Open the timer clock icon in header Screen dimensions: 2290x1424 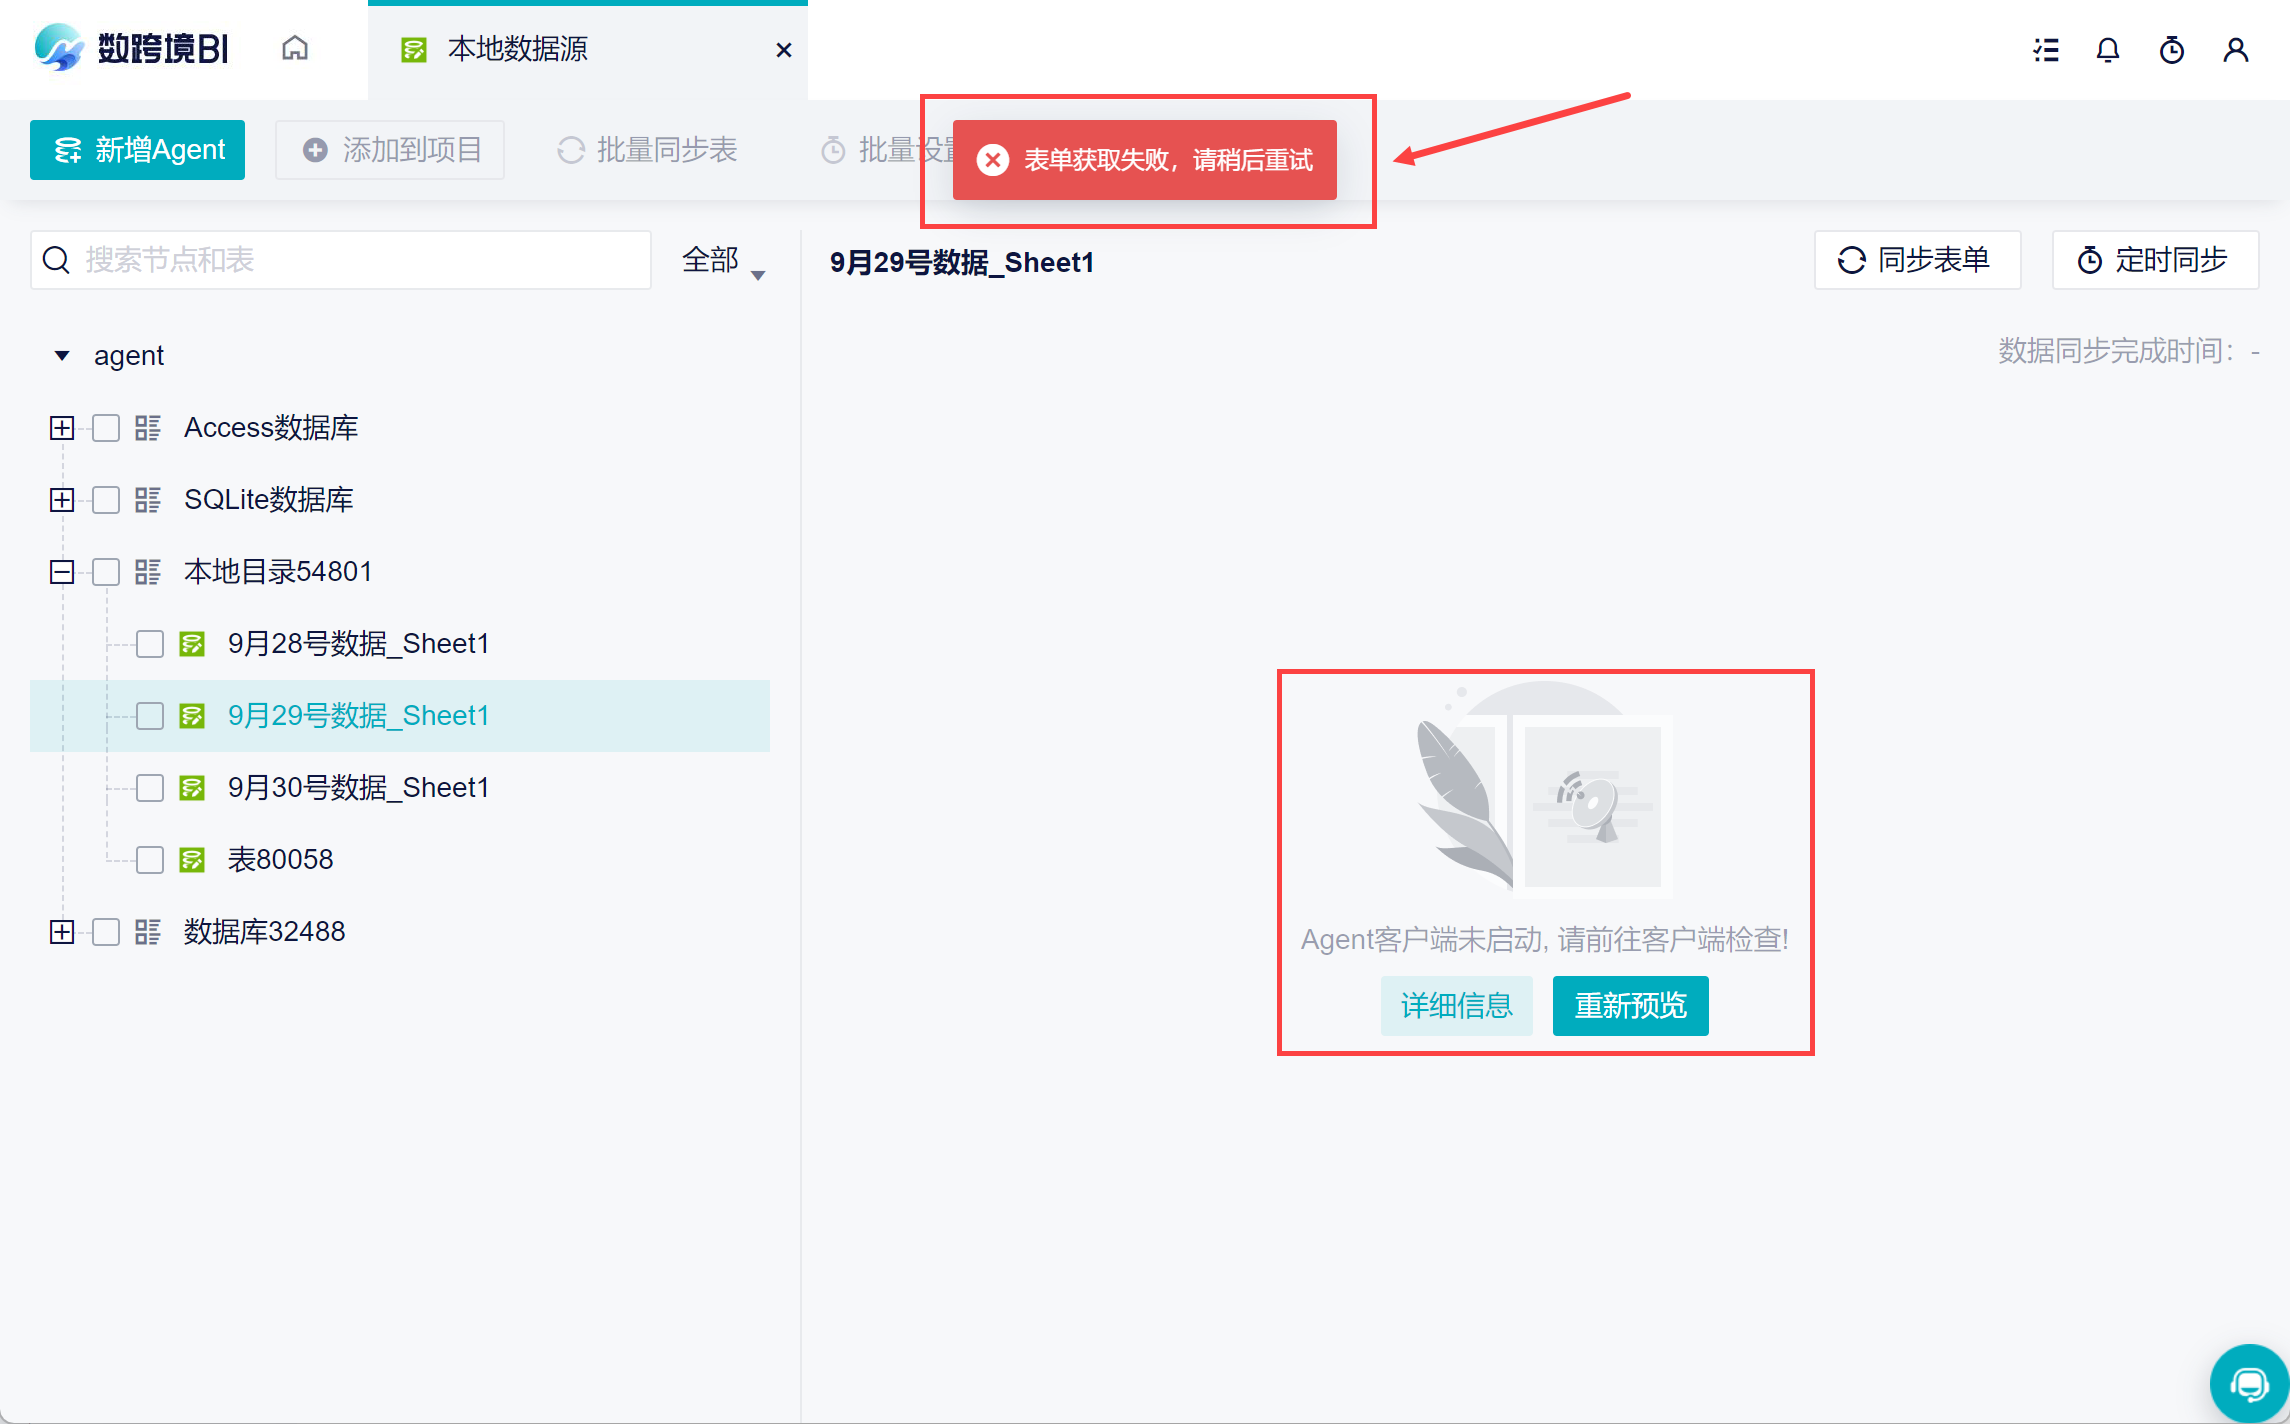pyautogui.click(x=2172, y=50)
